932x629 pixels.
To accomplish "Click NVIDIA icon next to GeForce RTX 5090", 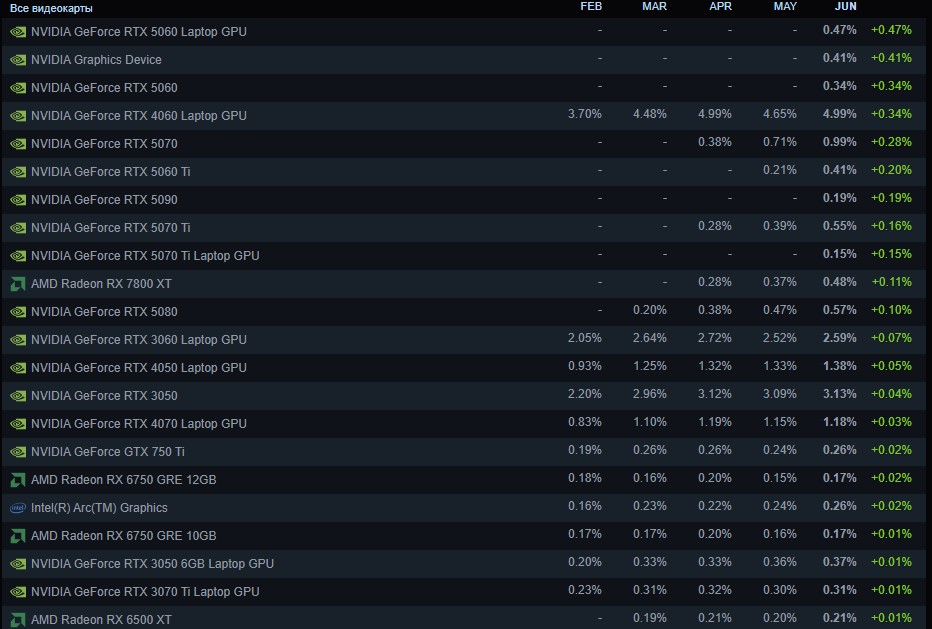I will point(18,200).
